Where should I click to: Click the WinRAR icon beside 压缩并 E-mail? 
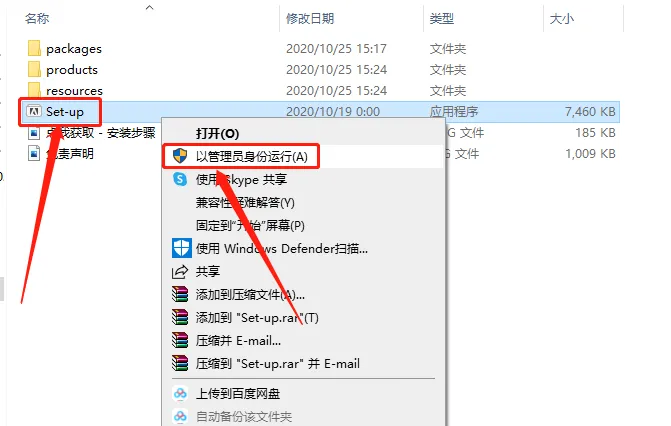point(180,340)
